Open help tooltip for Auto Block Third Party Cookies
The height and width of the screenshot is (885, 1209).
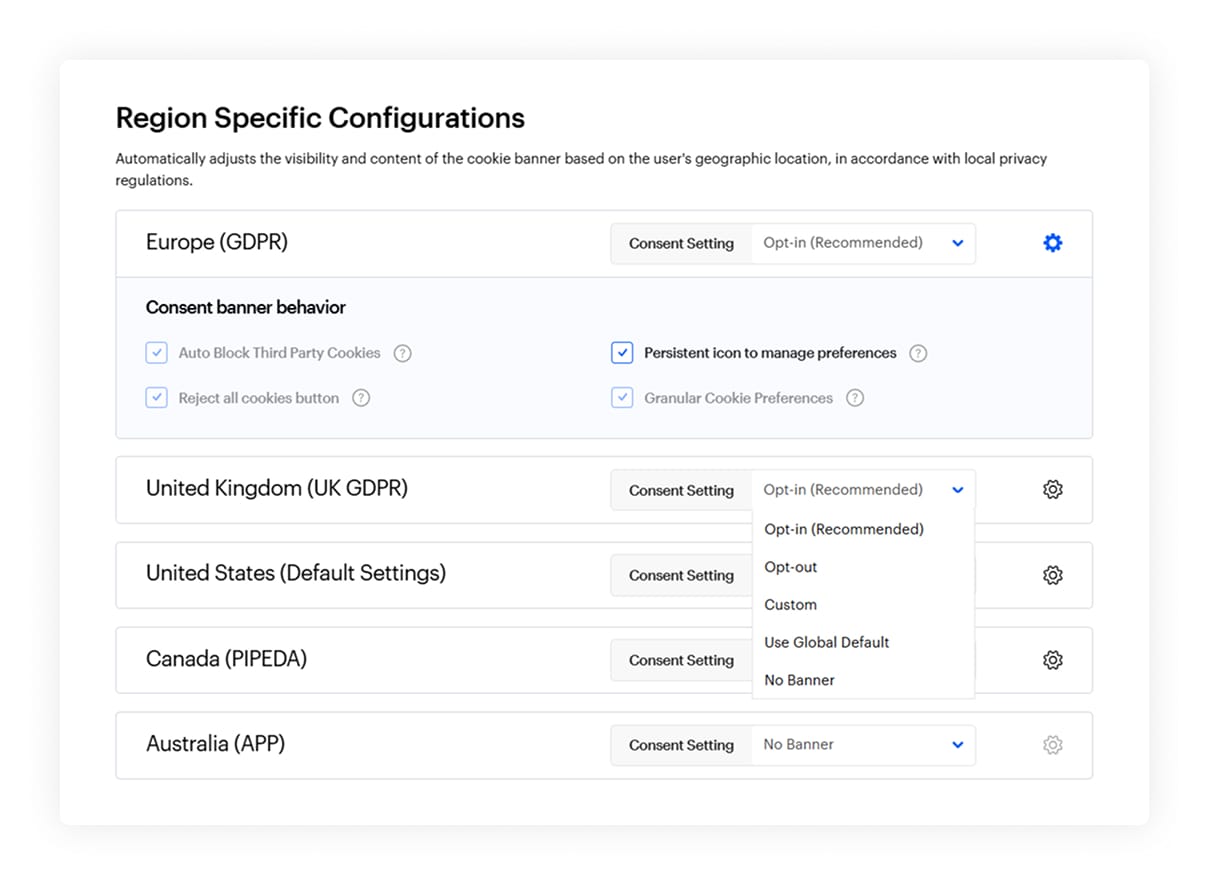click(x=402, y=353)
